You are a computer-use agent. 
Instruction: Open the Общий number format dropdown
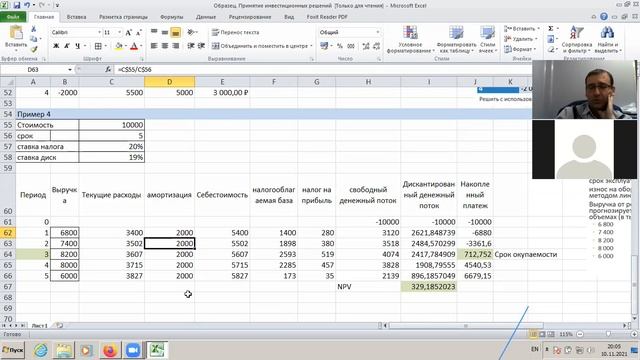tap(378, 32)
